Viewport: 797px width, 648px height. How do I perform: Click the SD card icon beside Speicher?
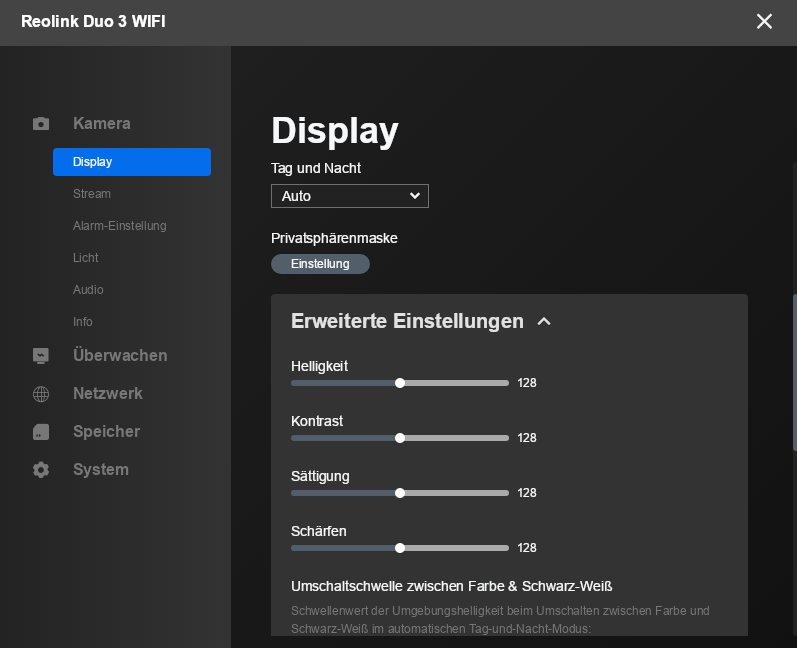[41, 432]
